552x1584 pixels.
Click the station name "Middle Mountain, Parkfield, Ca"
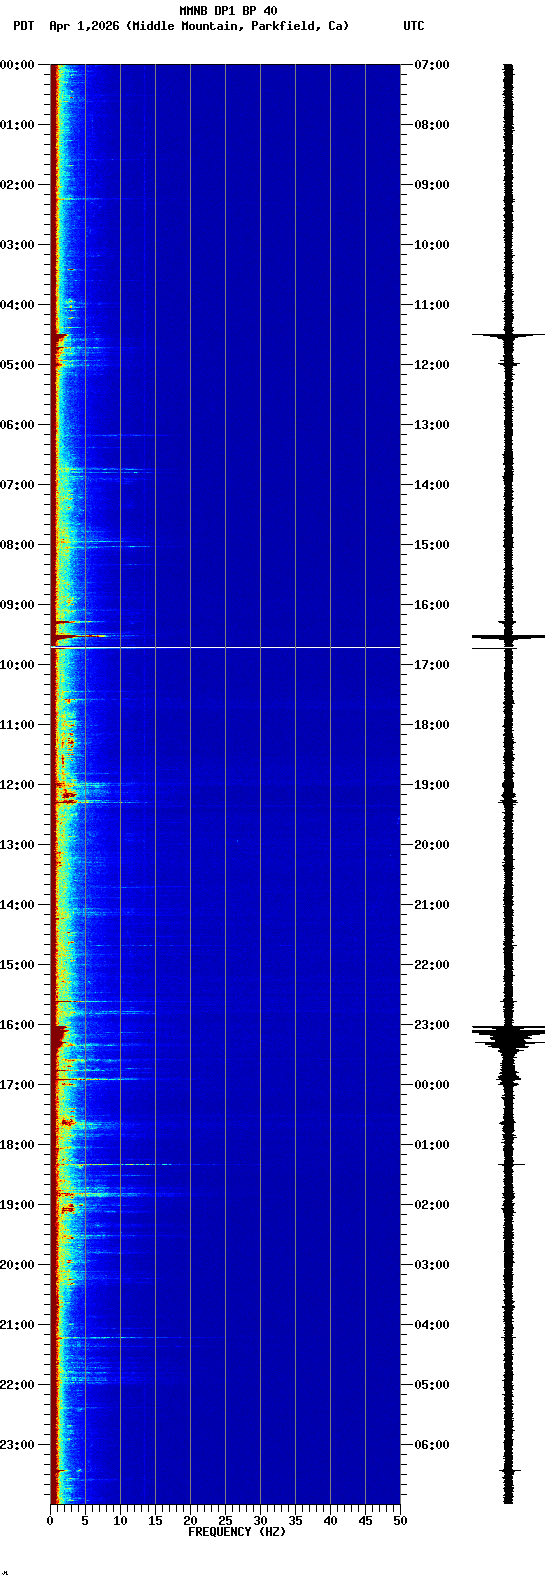(238, 26)
